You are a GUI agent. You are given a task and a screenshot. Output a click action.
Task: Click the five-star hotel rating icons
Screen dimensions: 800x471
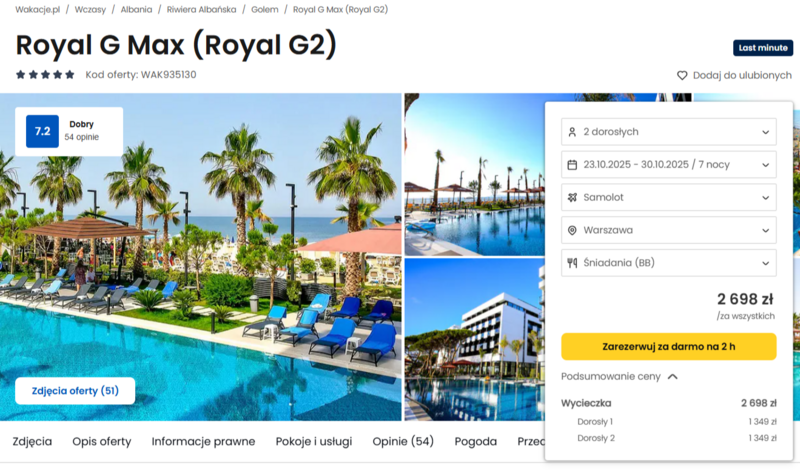[x=45, y=75]
